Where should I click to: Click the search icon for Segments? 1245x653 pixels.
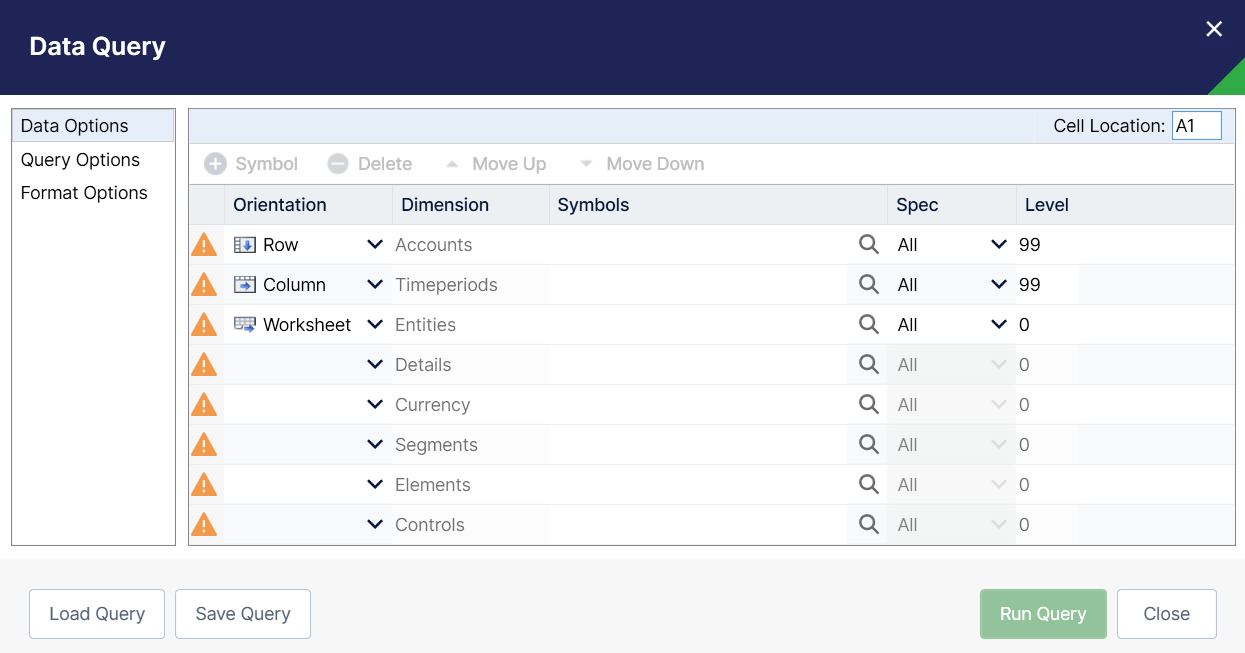click(869, 445)
